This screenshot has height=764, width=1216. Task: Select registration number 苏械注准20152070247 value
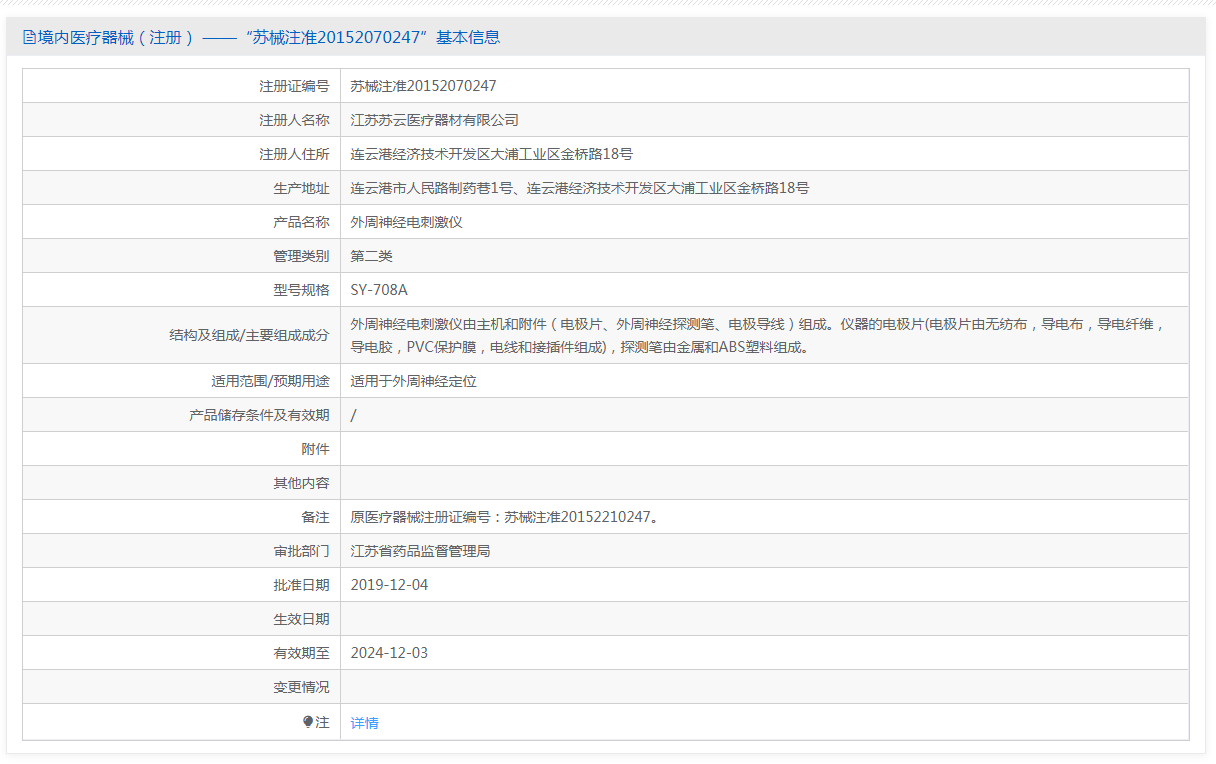point(424,86)
